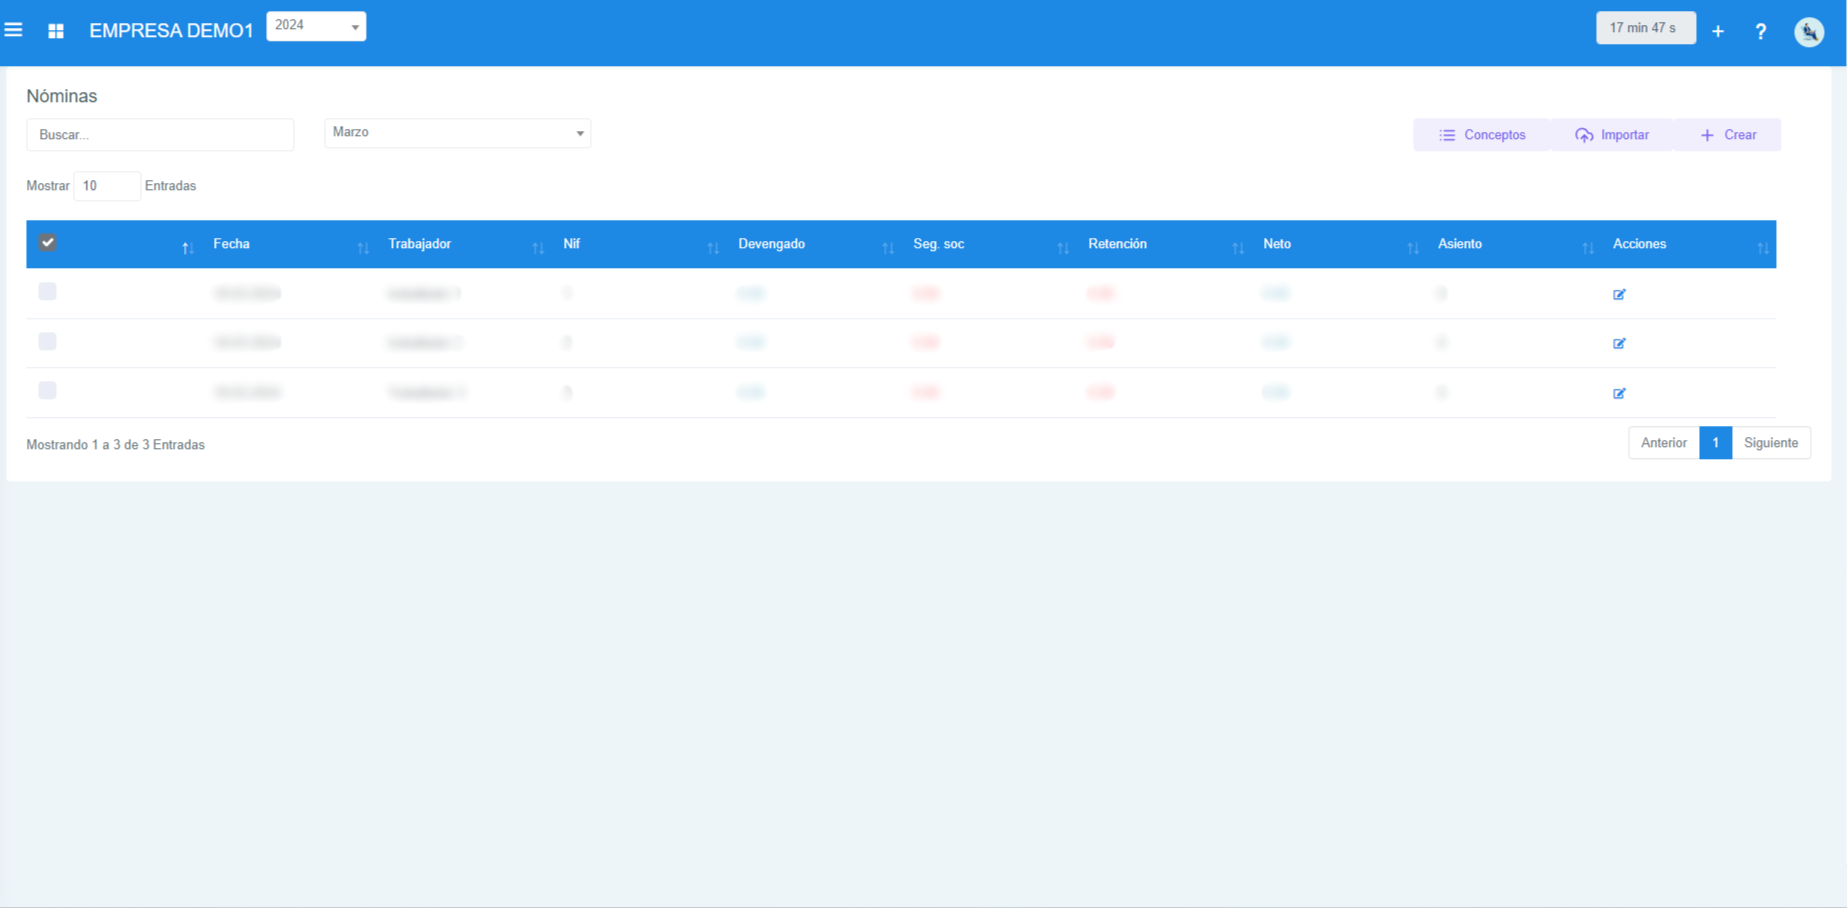This screenshot has height=908, width=1847.
Task: Expand the Marzo month dropdown
Action: coord(457,133)
